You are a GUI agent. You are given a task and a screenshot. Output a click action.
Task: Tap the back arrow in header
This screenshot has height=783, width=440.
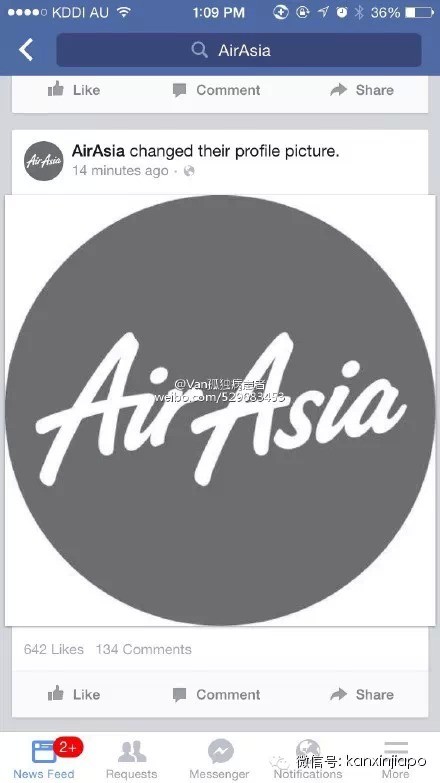(x=26, y=50)
